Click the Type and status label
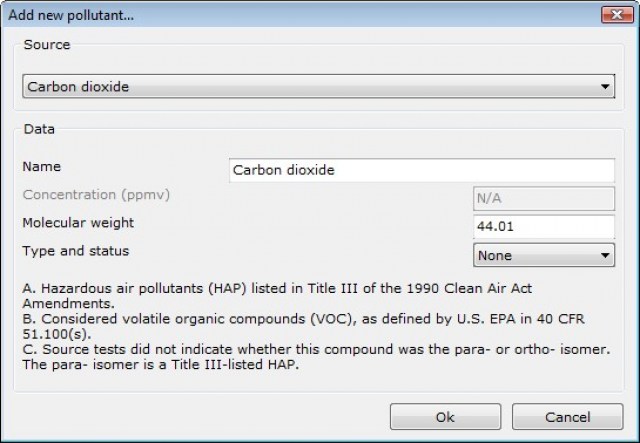Image resolution: width=640 pixels, height=443 pixels. point(75,250)
